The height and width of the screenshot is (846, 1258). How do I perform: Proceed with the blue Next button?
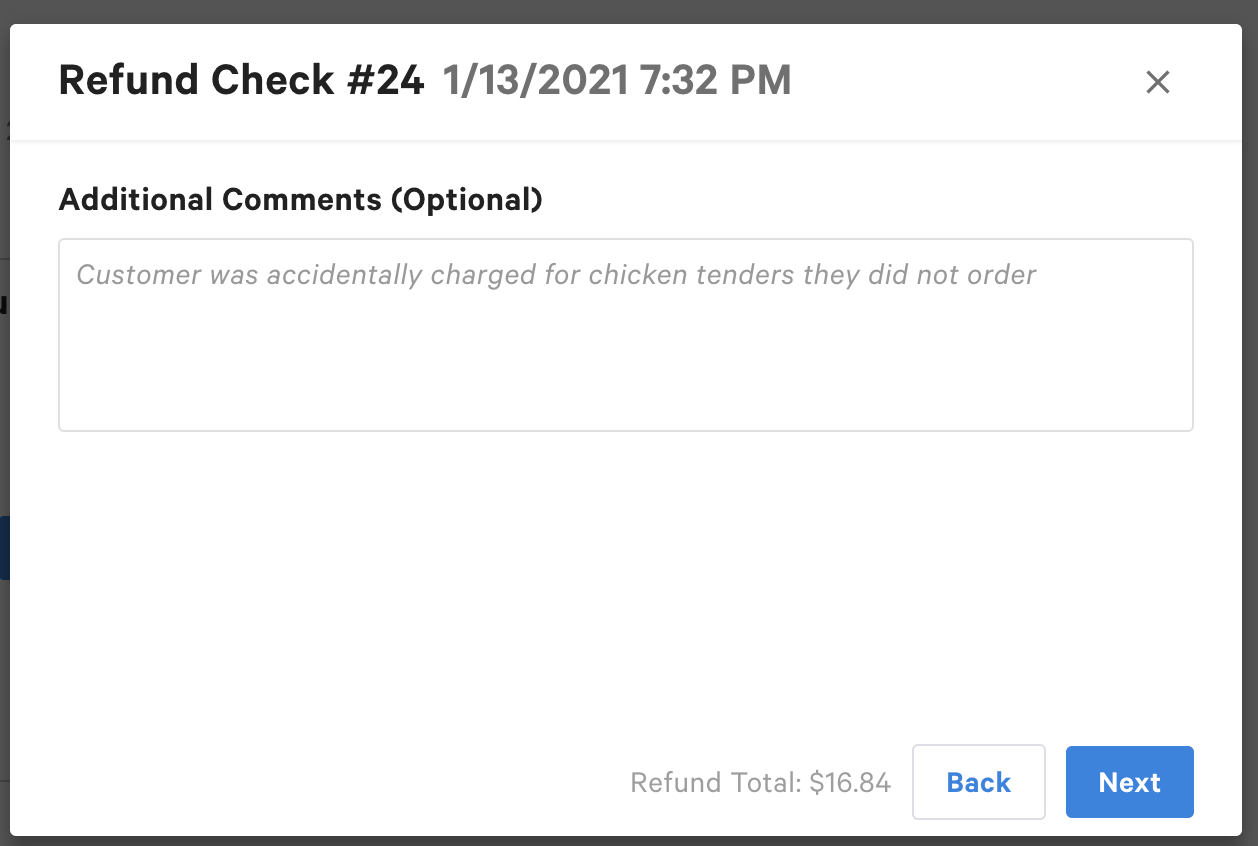tap(1129, 782)
